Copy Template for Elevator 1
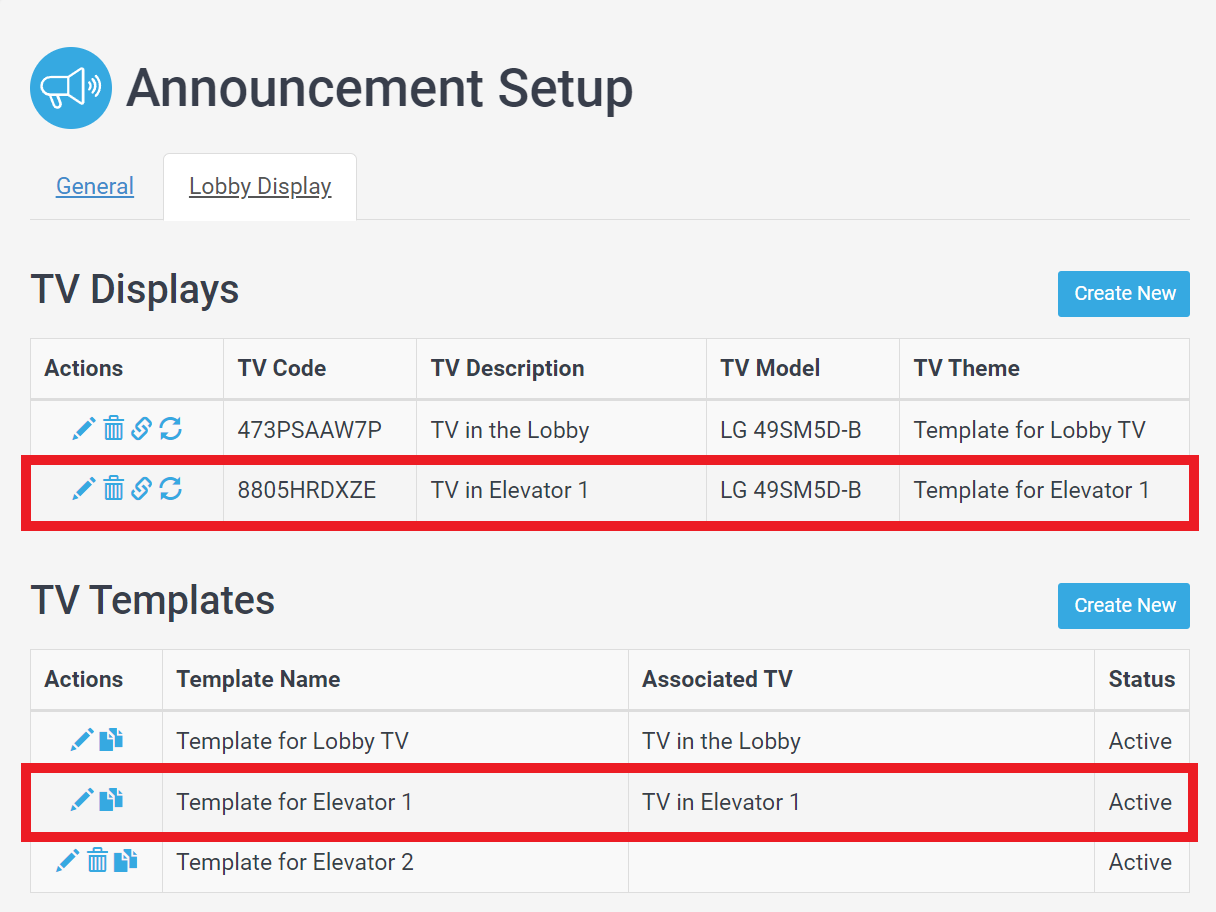This screenshot has width=1216, height=912. [x=111, y=800]
